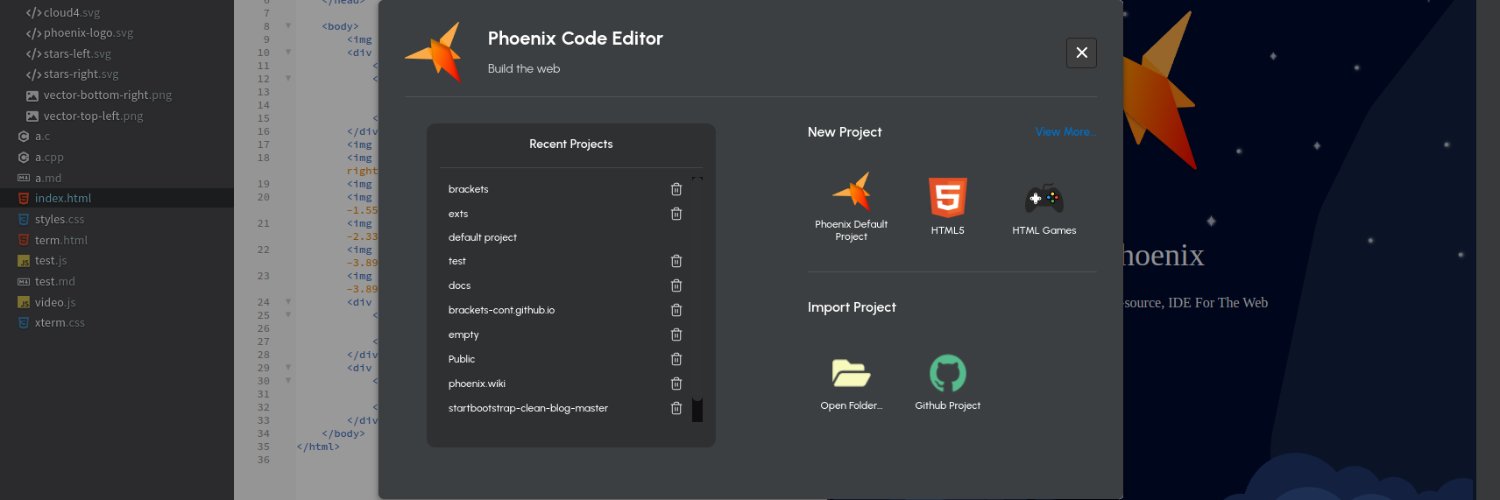Delete brackets project via trash icon
The image size is (1500, 500).
point(676,189)
